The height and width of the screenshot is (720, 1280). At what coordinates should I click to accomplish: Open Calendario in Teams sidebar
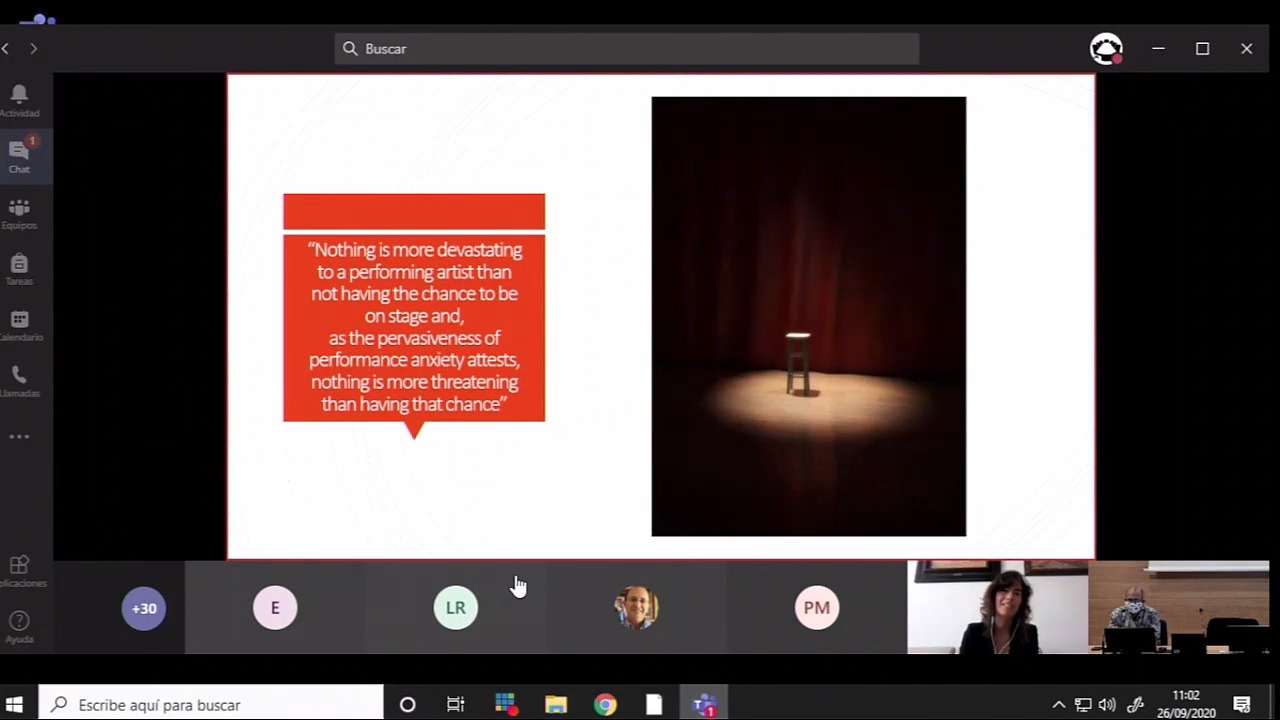19,324
